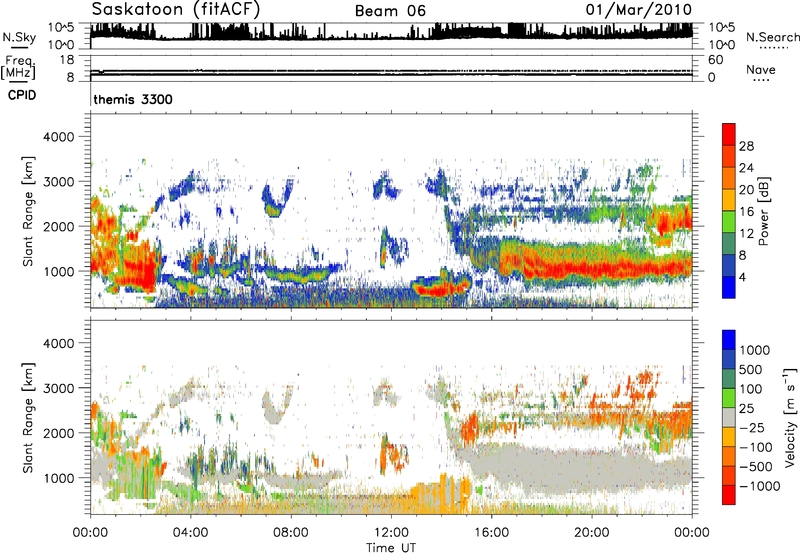800x554 pixels.
Task: Select the -100 velocity color bar label
Action: 756,447
